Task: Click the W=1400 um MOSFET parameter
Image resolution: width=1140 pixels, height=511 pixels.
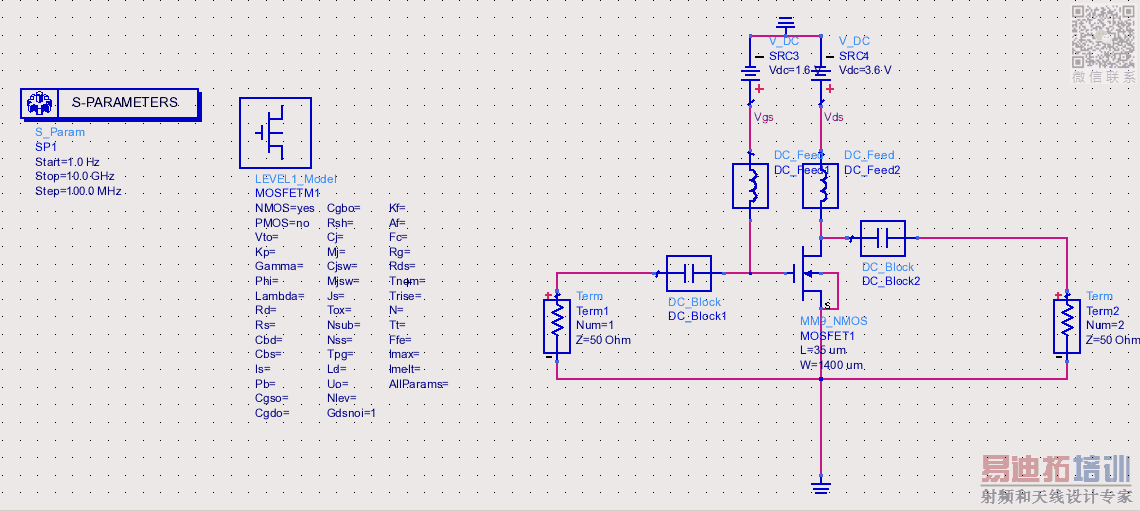Action: click(x=831, y=366)
